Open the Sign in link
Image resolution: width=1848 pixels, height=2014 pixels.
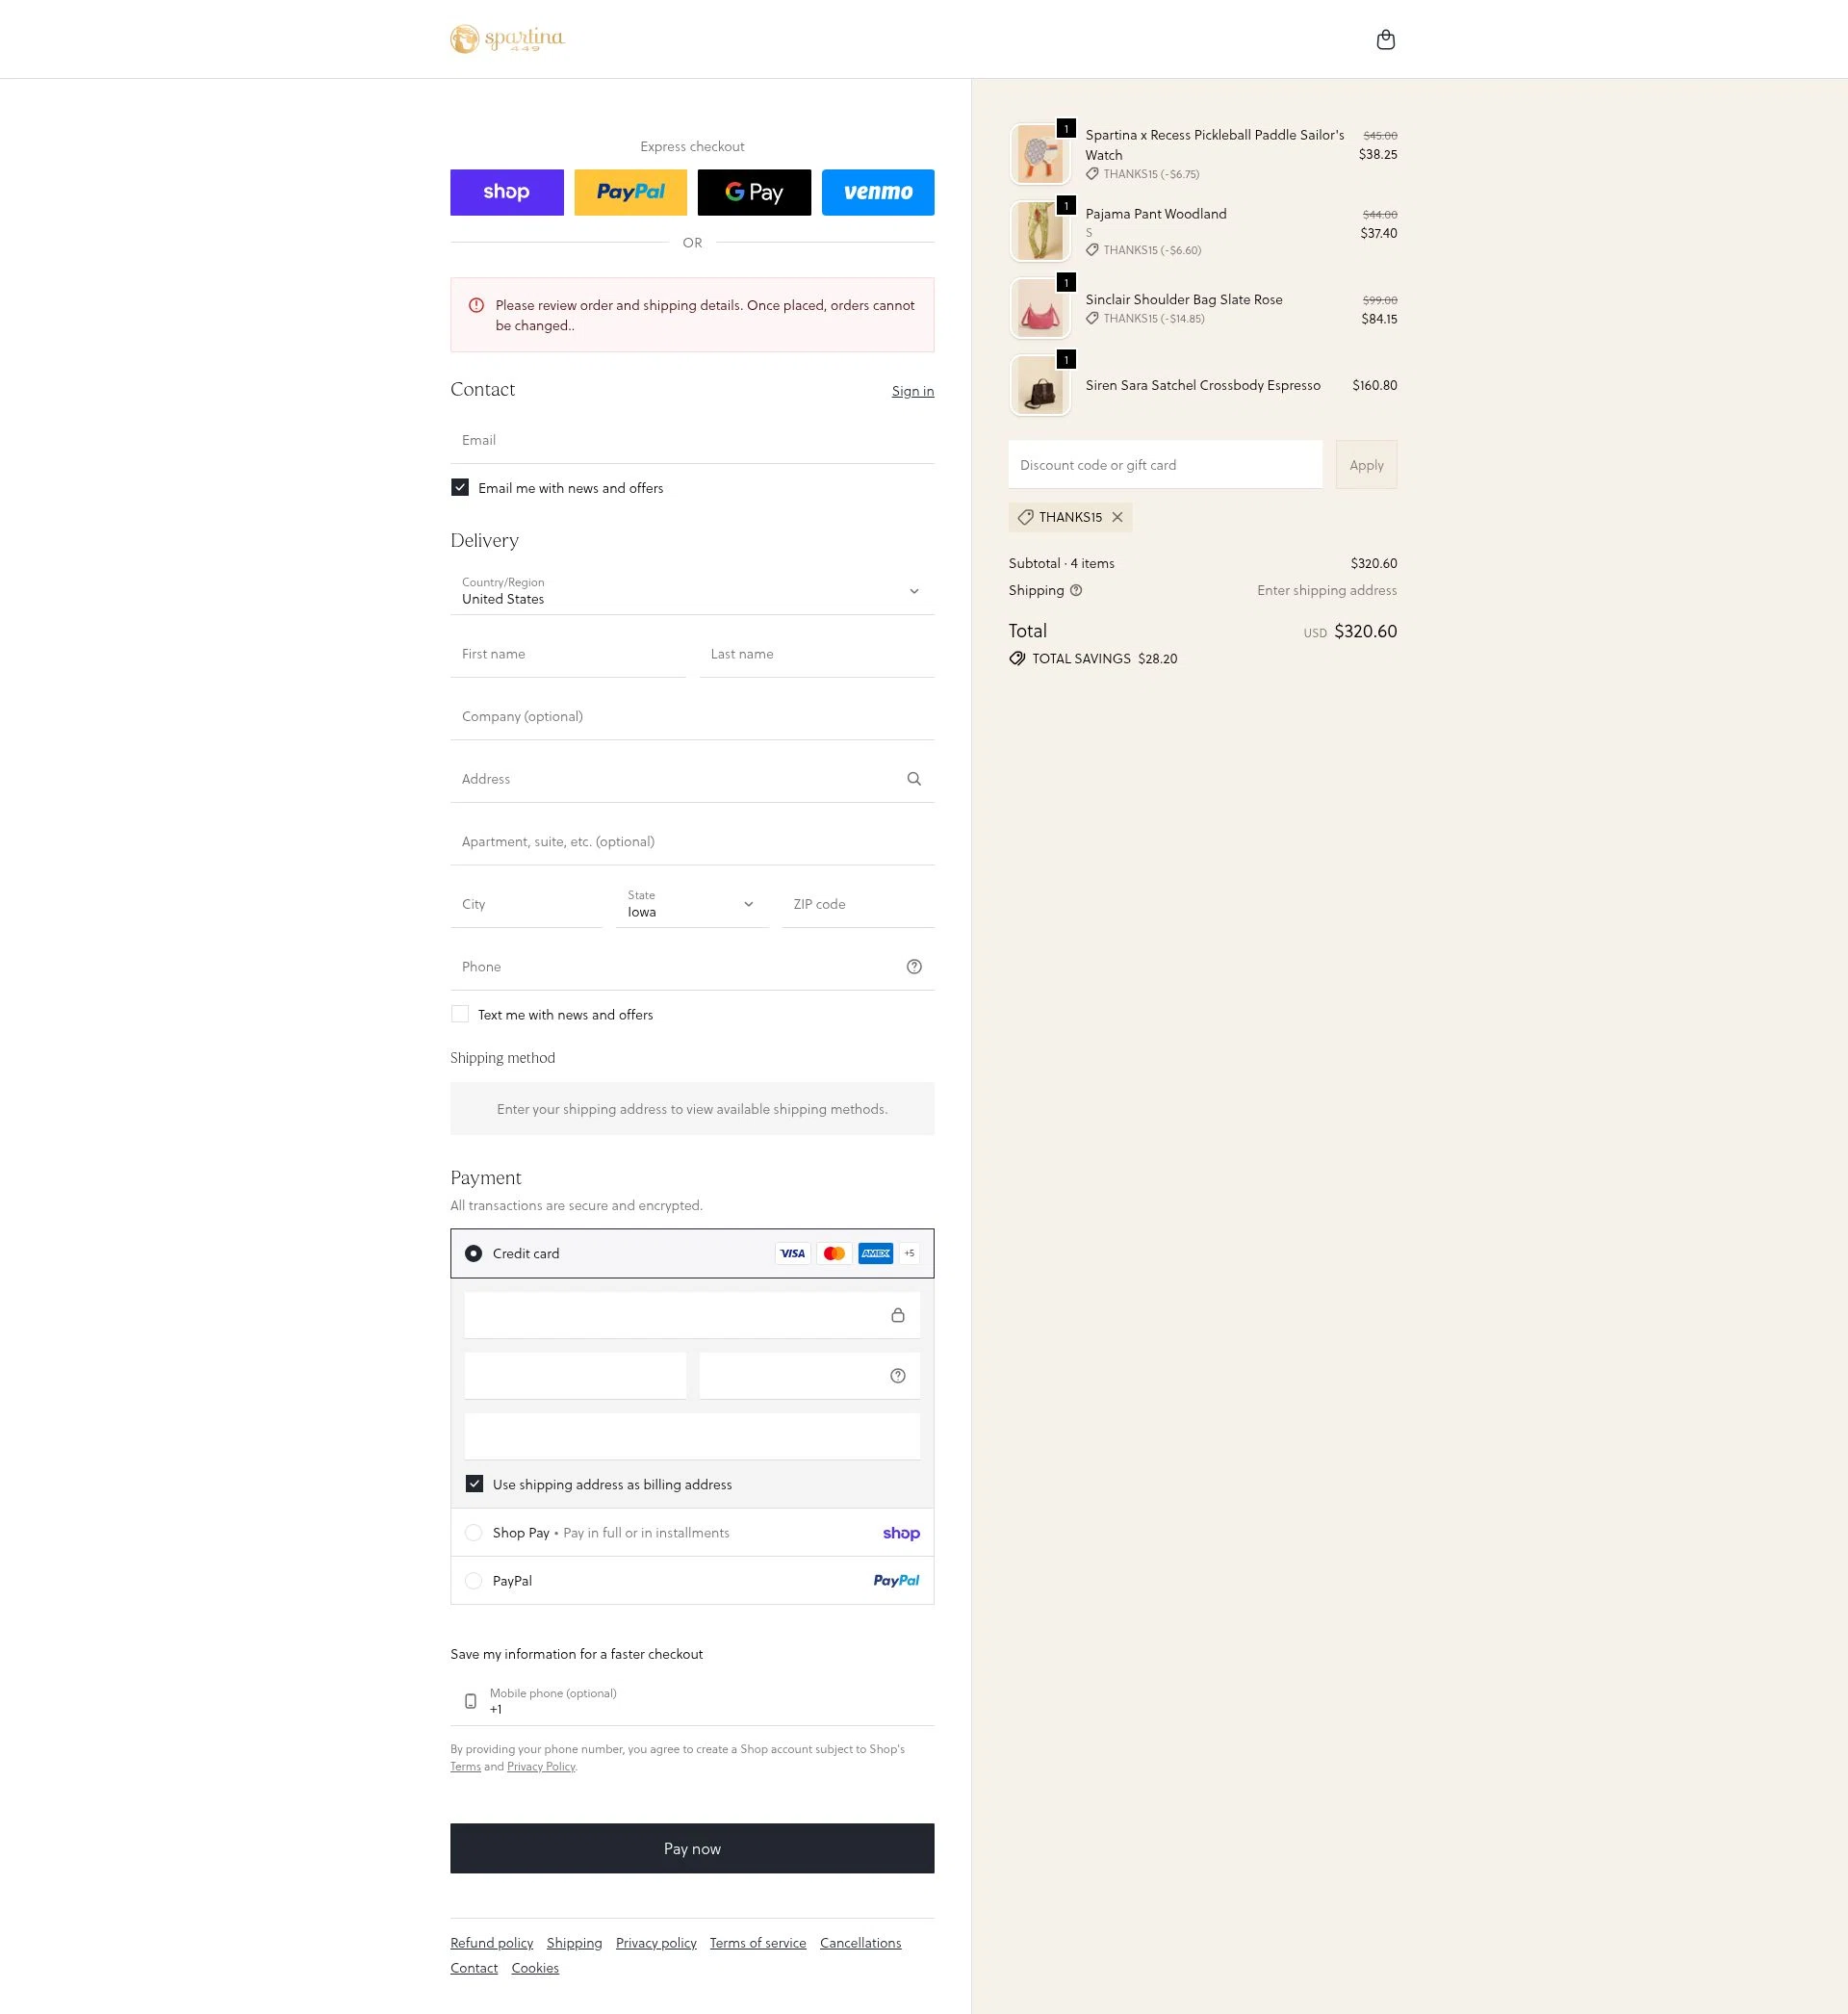pyautogui.click(x=912, y=391)
